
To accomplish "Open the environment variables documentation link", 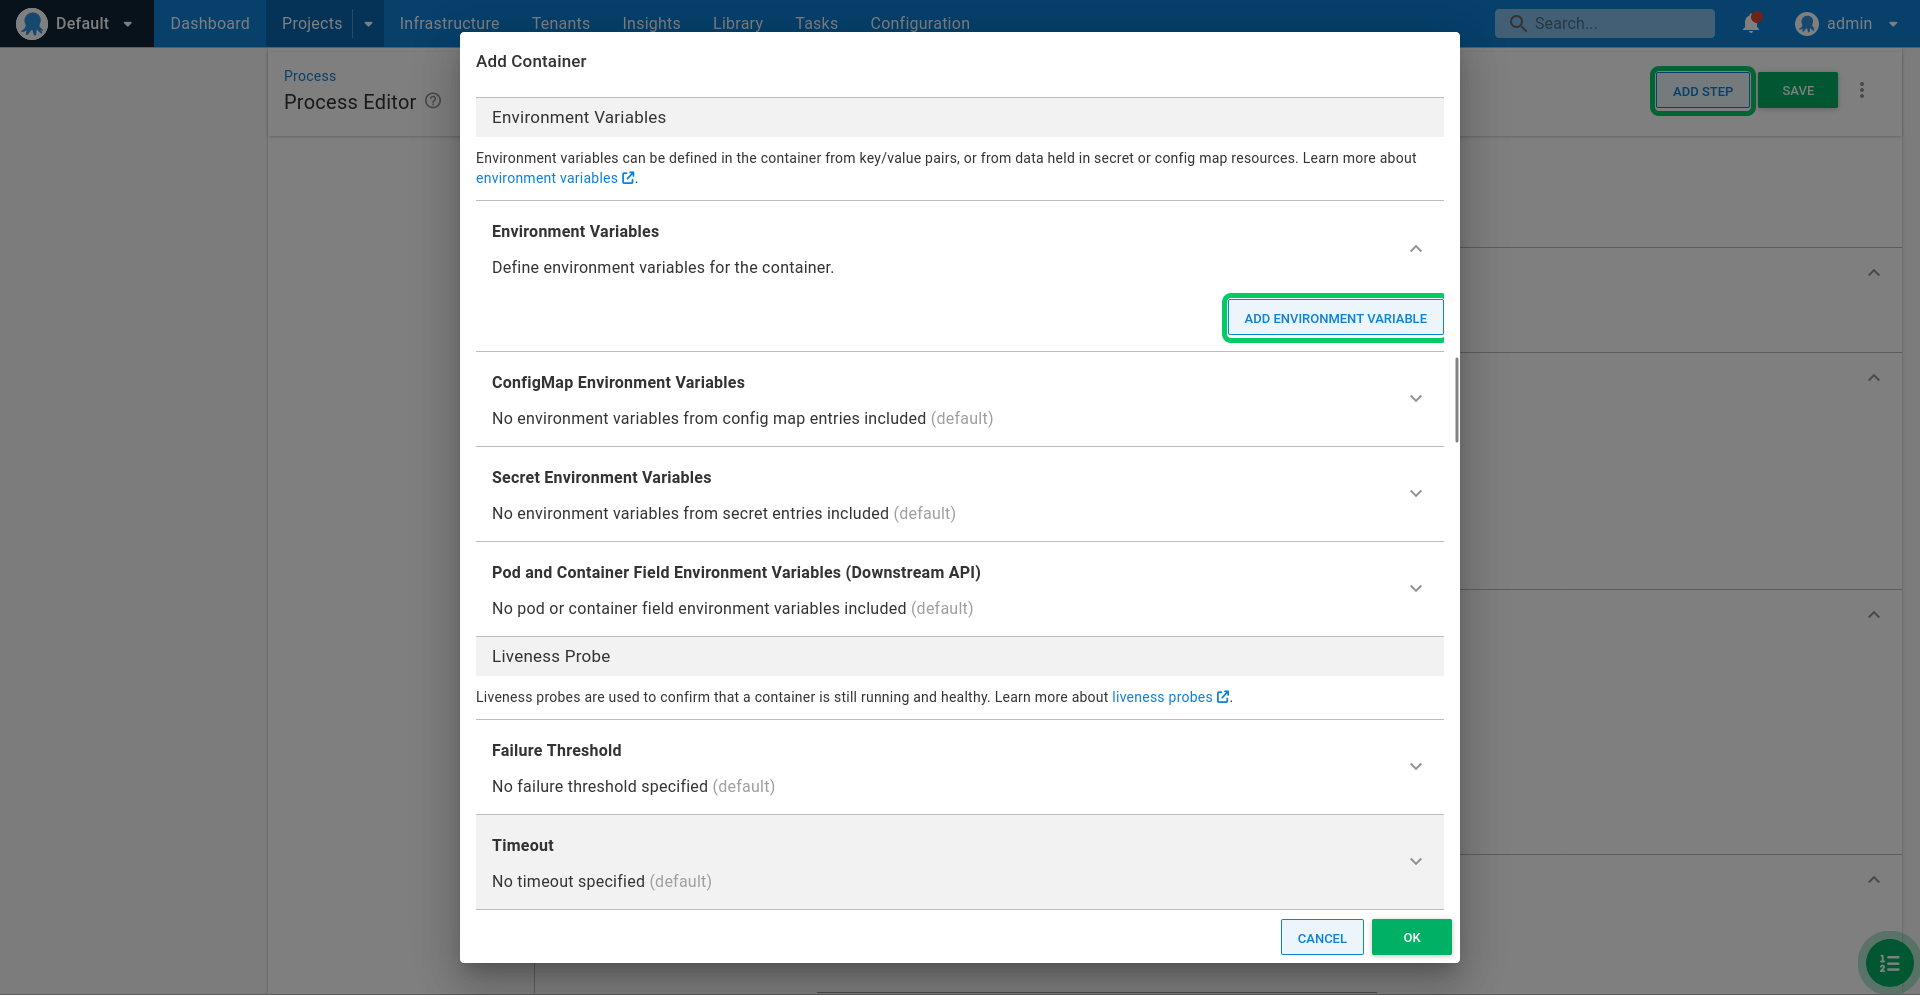I will click(x=547, y=178).
